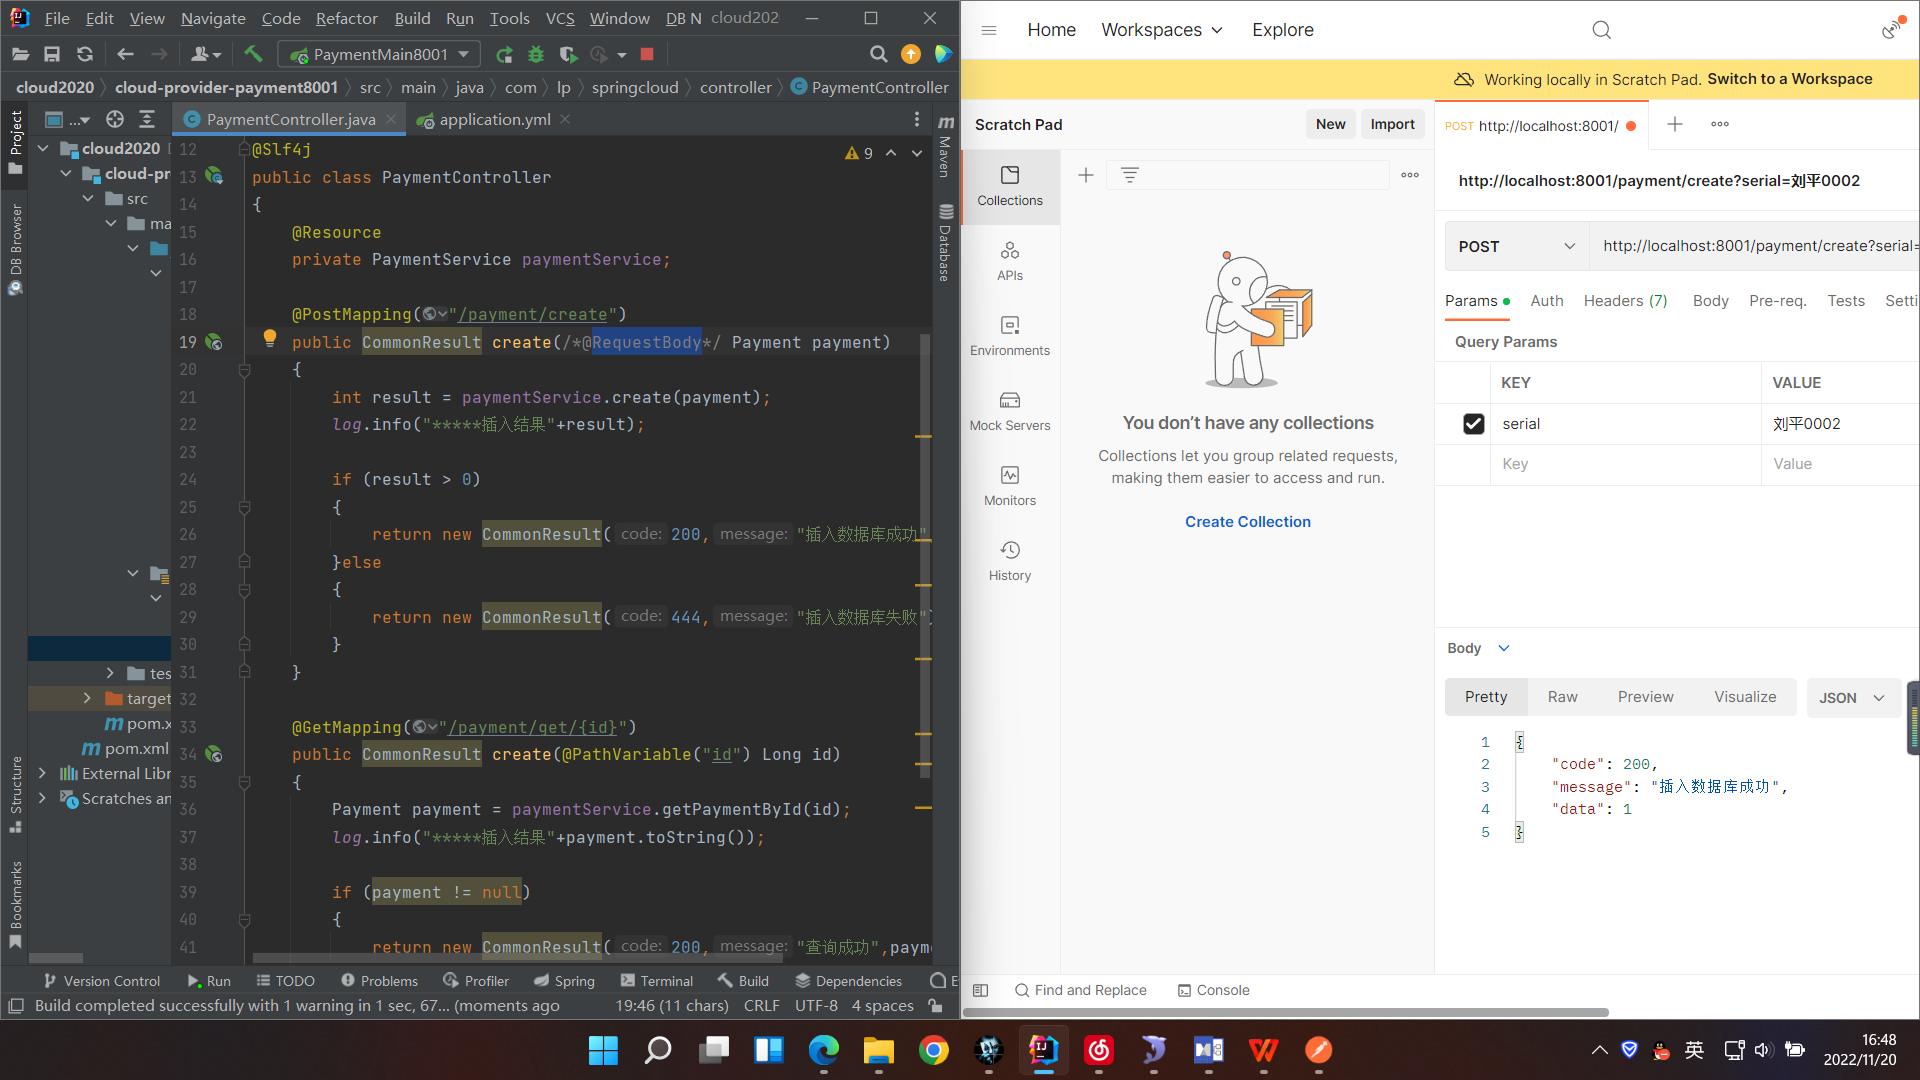Click the yellow intention lightbulb icon
1920x1080 pixels.
[x=269, y=338]
